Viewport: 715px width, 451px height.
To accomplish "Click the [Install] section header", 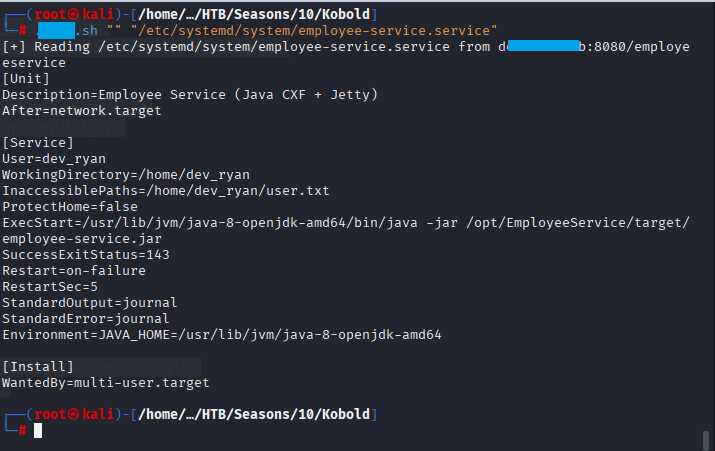I will pos(33,366).
